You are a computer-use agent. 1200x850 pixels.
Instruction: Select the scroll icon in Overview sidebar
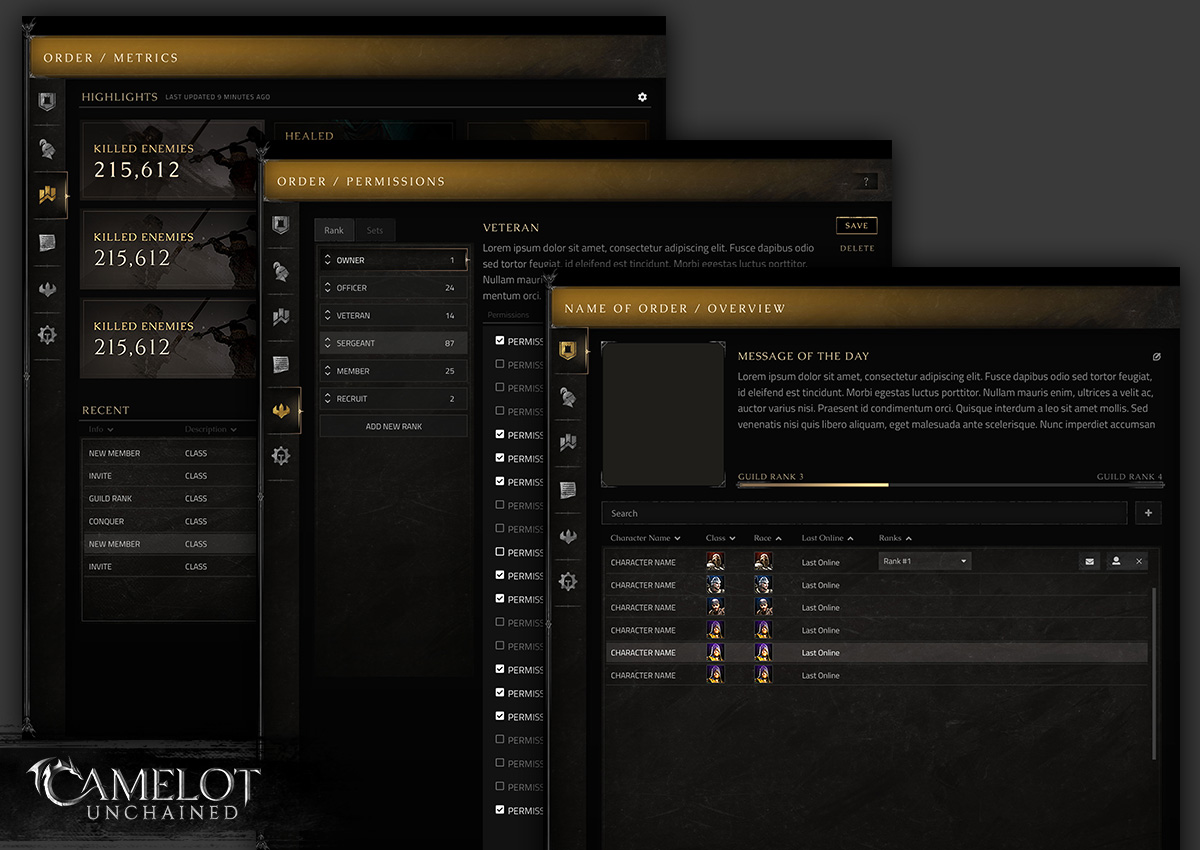(x=568, y=490)
